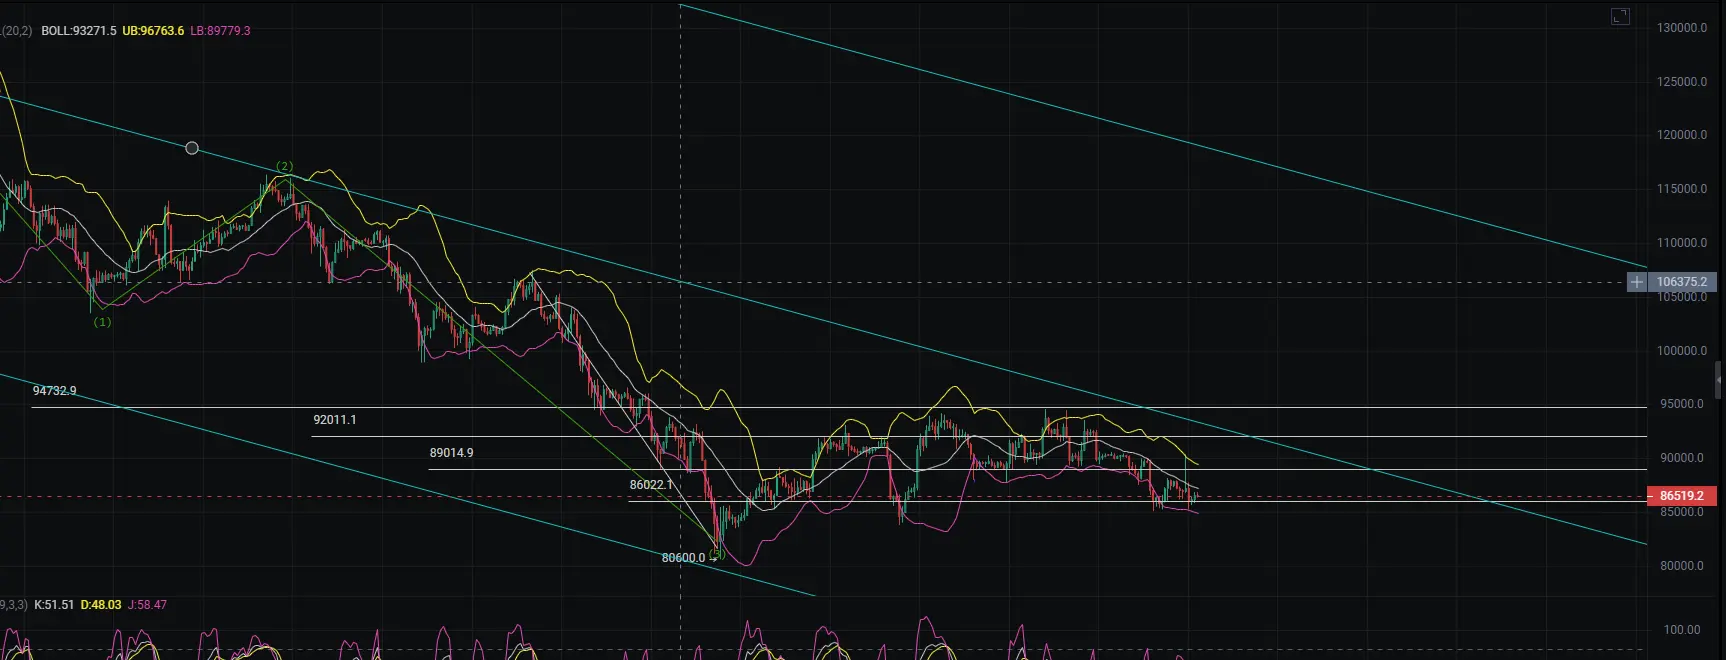The width and height of the screenshot is (1726, 660).
Task: Click price axis label 95000.0
Action: click(1682, 404)
